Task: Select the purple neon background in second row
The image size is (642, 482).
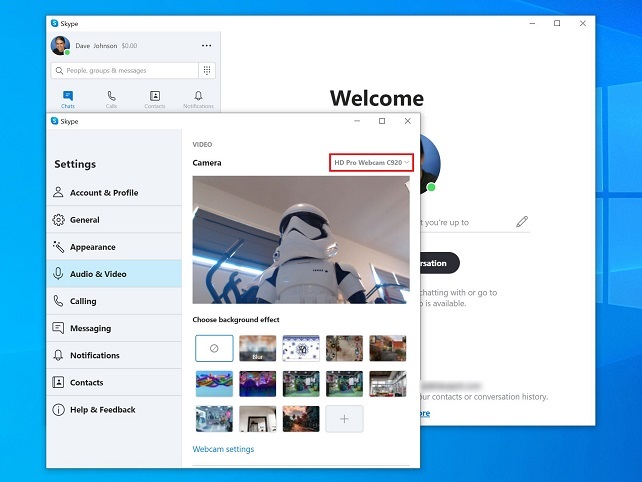Action: point(258,384)
